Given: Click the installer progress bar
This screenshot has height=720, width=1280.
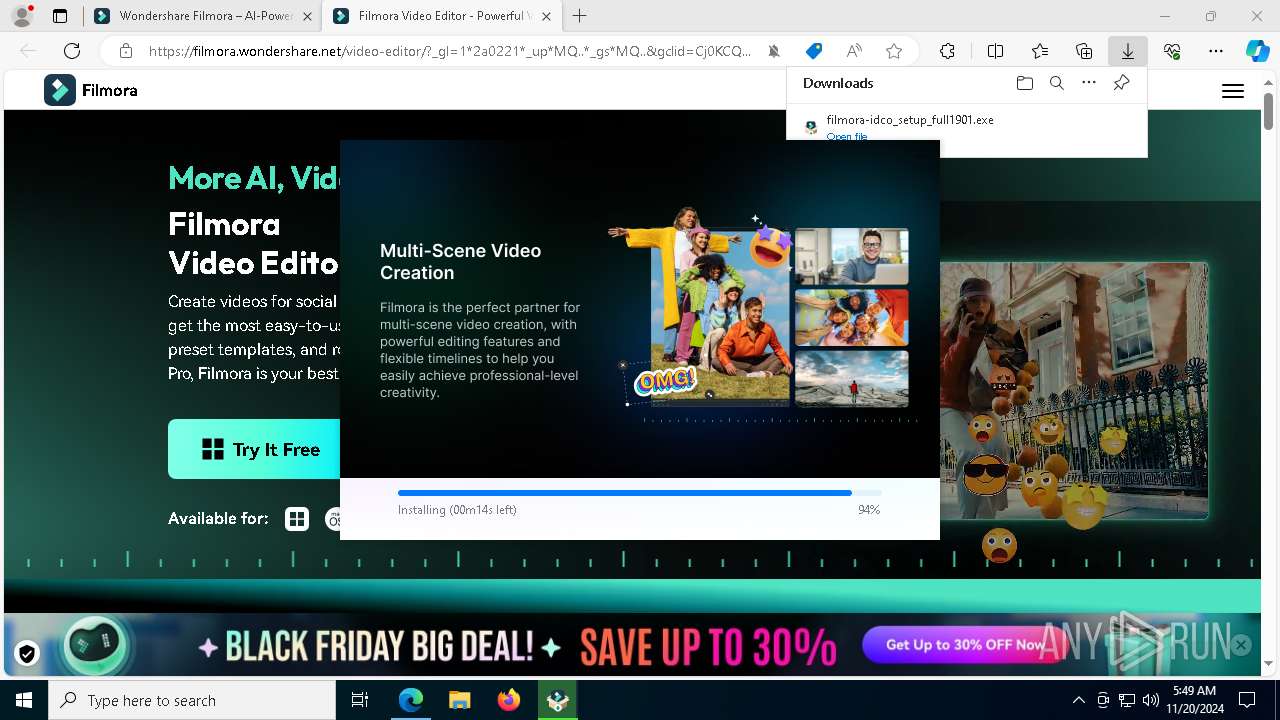Looking at the screenshot, I should 640,493.
